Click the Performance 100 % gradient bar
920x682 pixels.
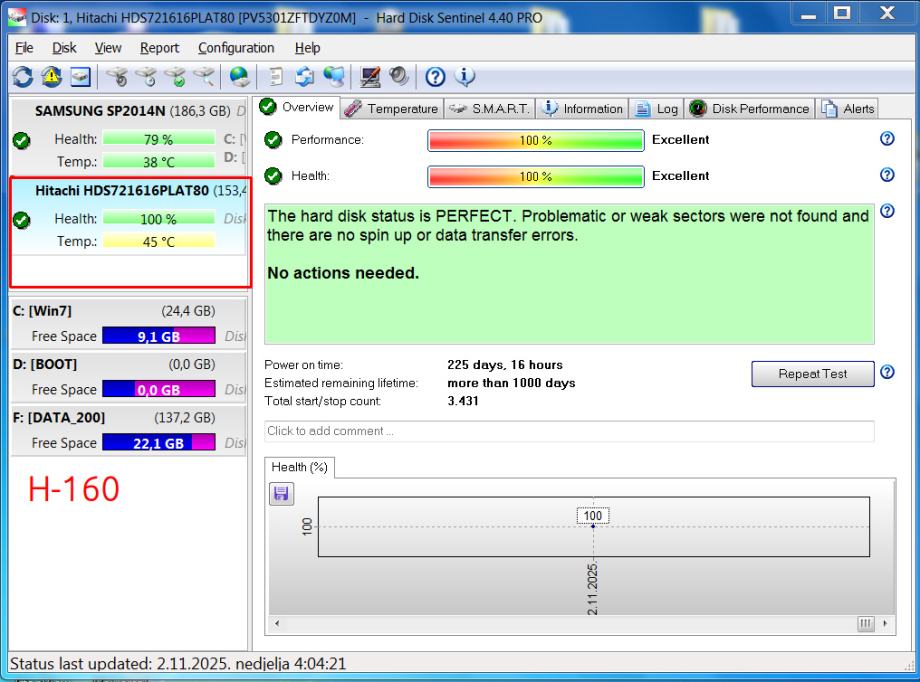pos(536,141)
